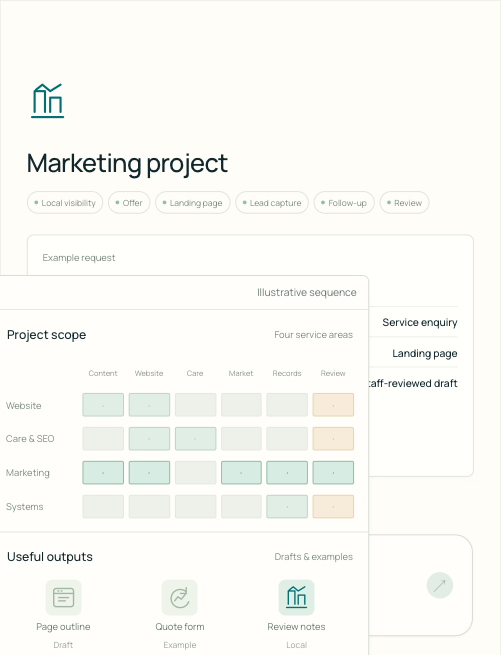Select the Local visibility chip
Screen dimensions: 501x655
click(65, 203)
